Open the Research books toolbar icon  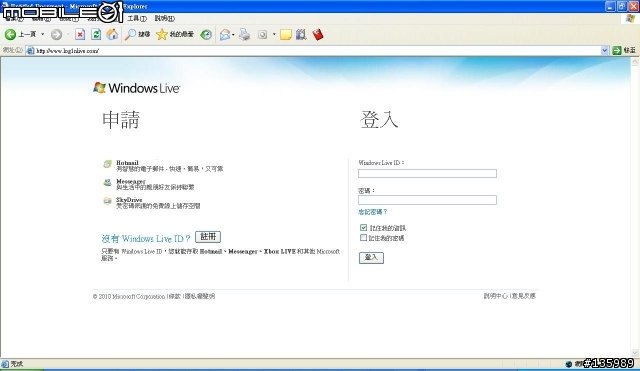point(301,35)
